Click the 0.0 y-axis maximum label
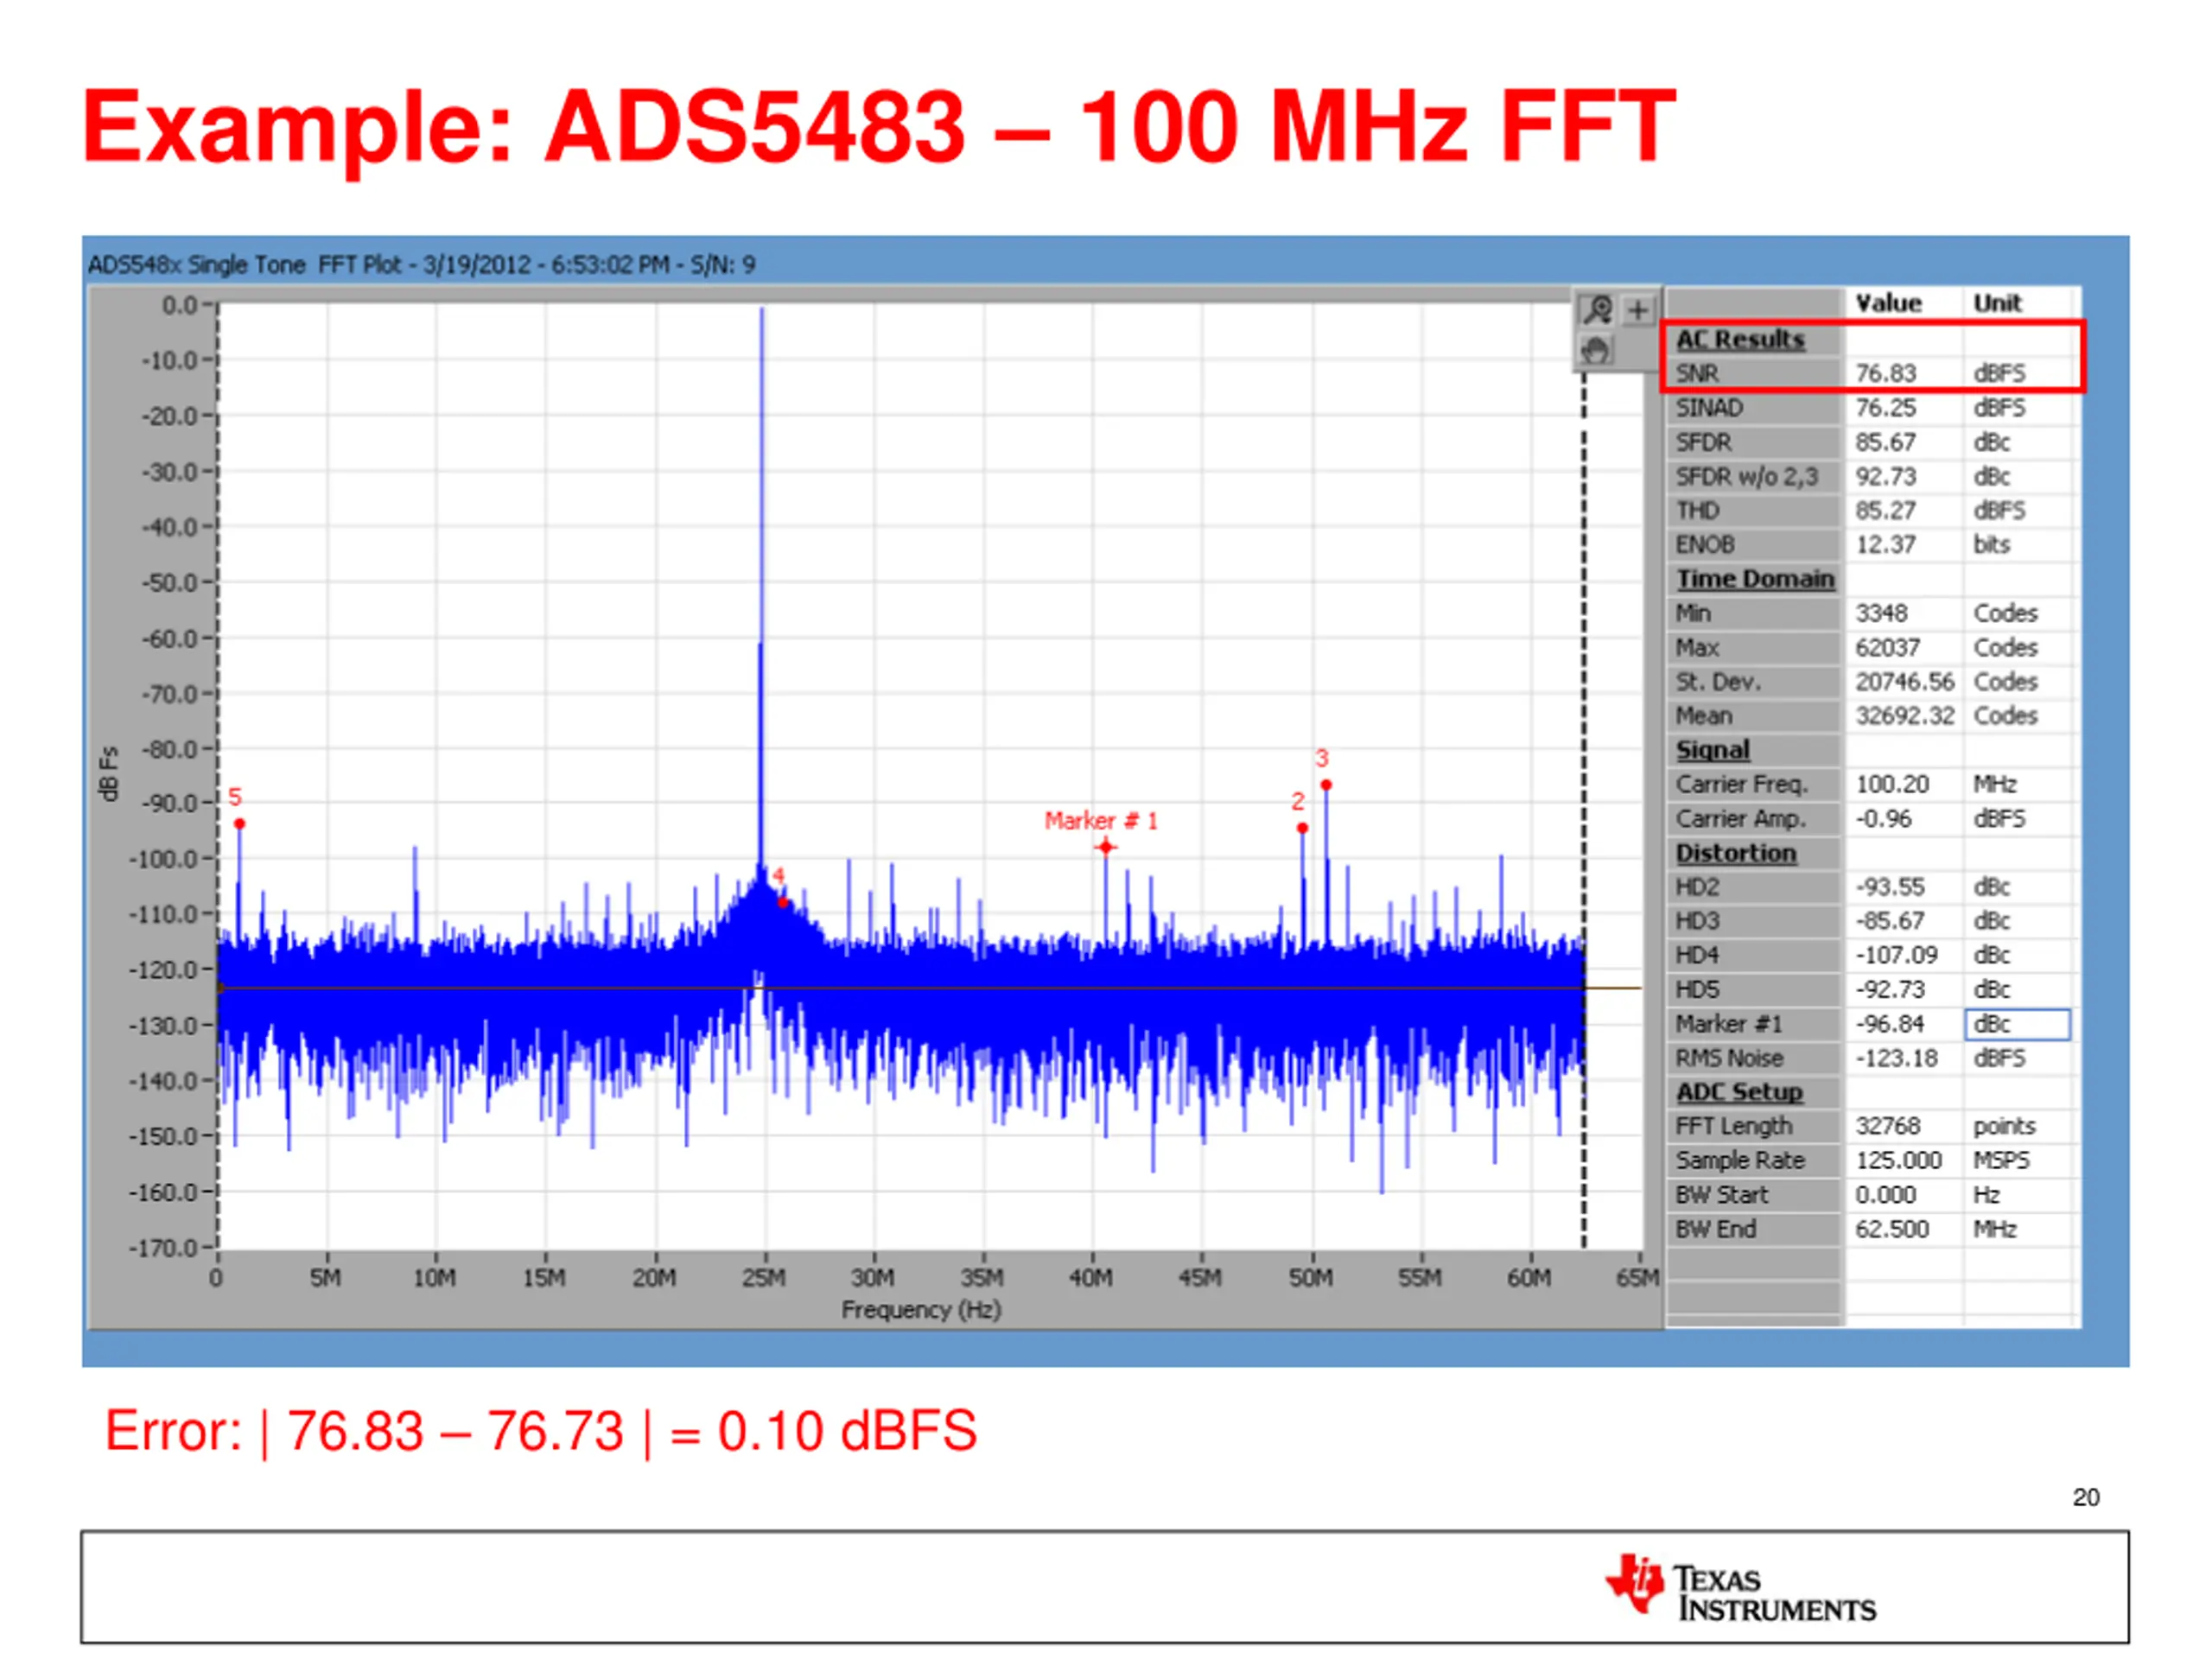Image resolution: width=2212 pixels, height=1659 pixels. pyautogui.click(x=180, y=305)
